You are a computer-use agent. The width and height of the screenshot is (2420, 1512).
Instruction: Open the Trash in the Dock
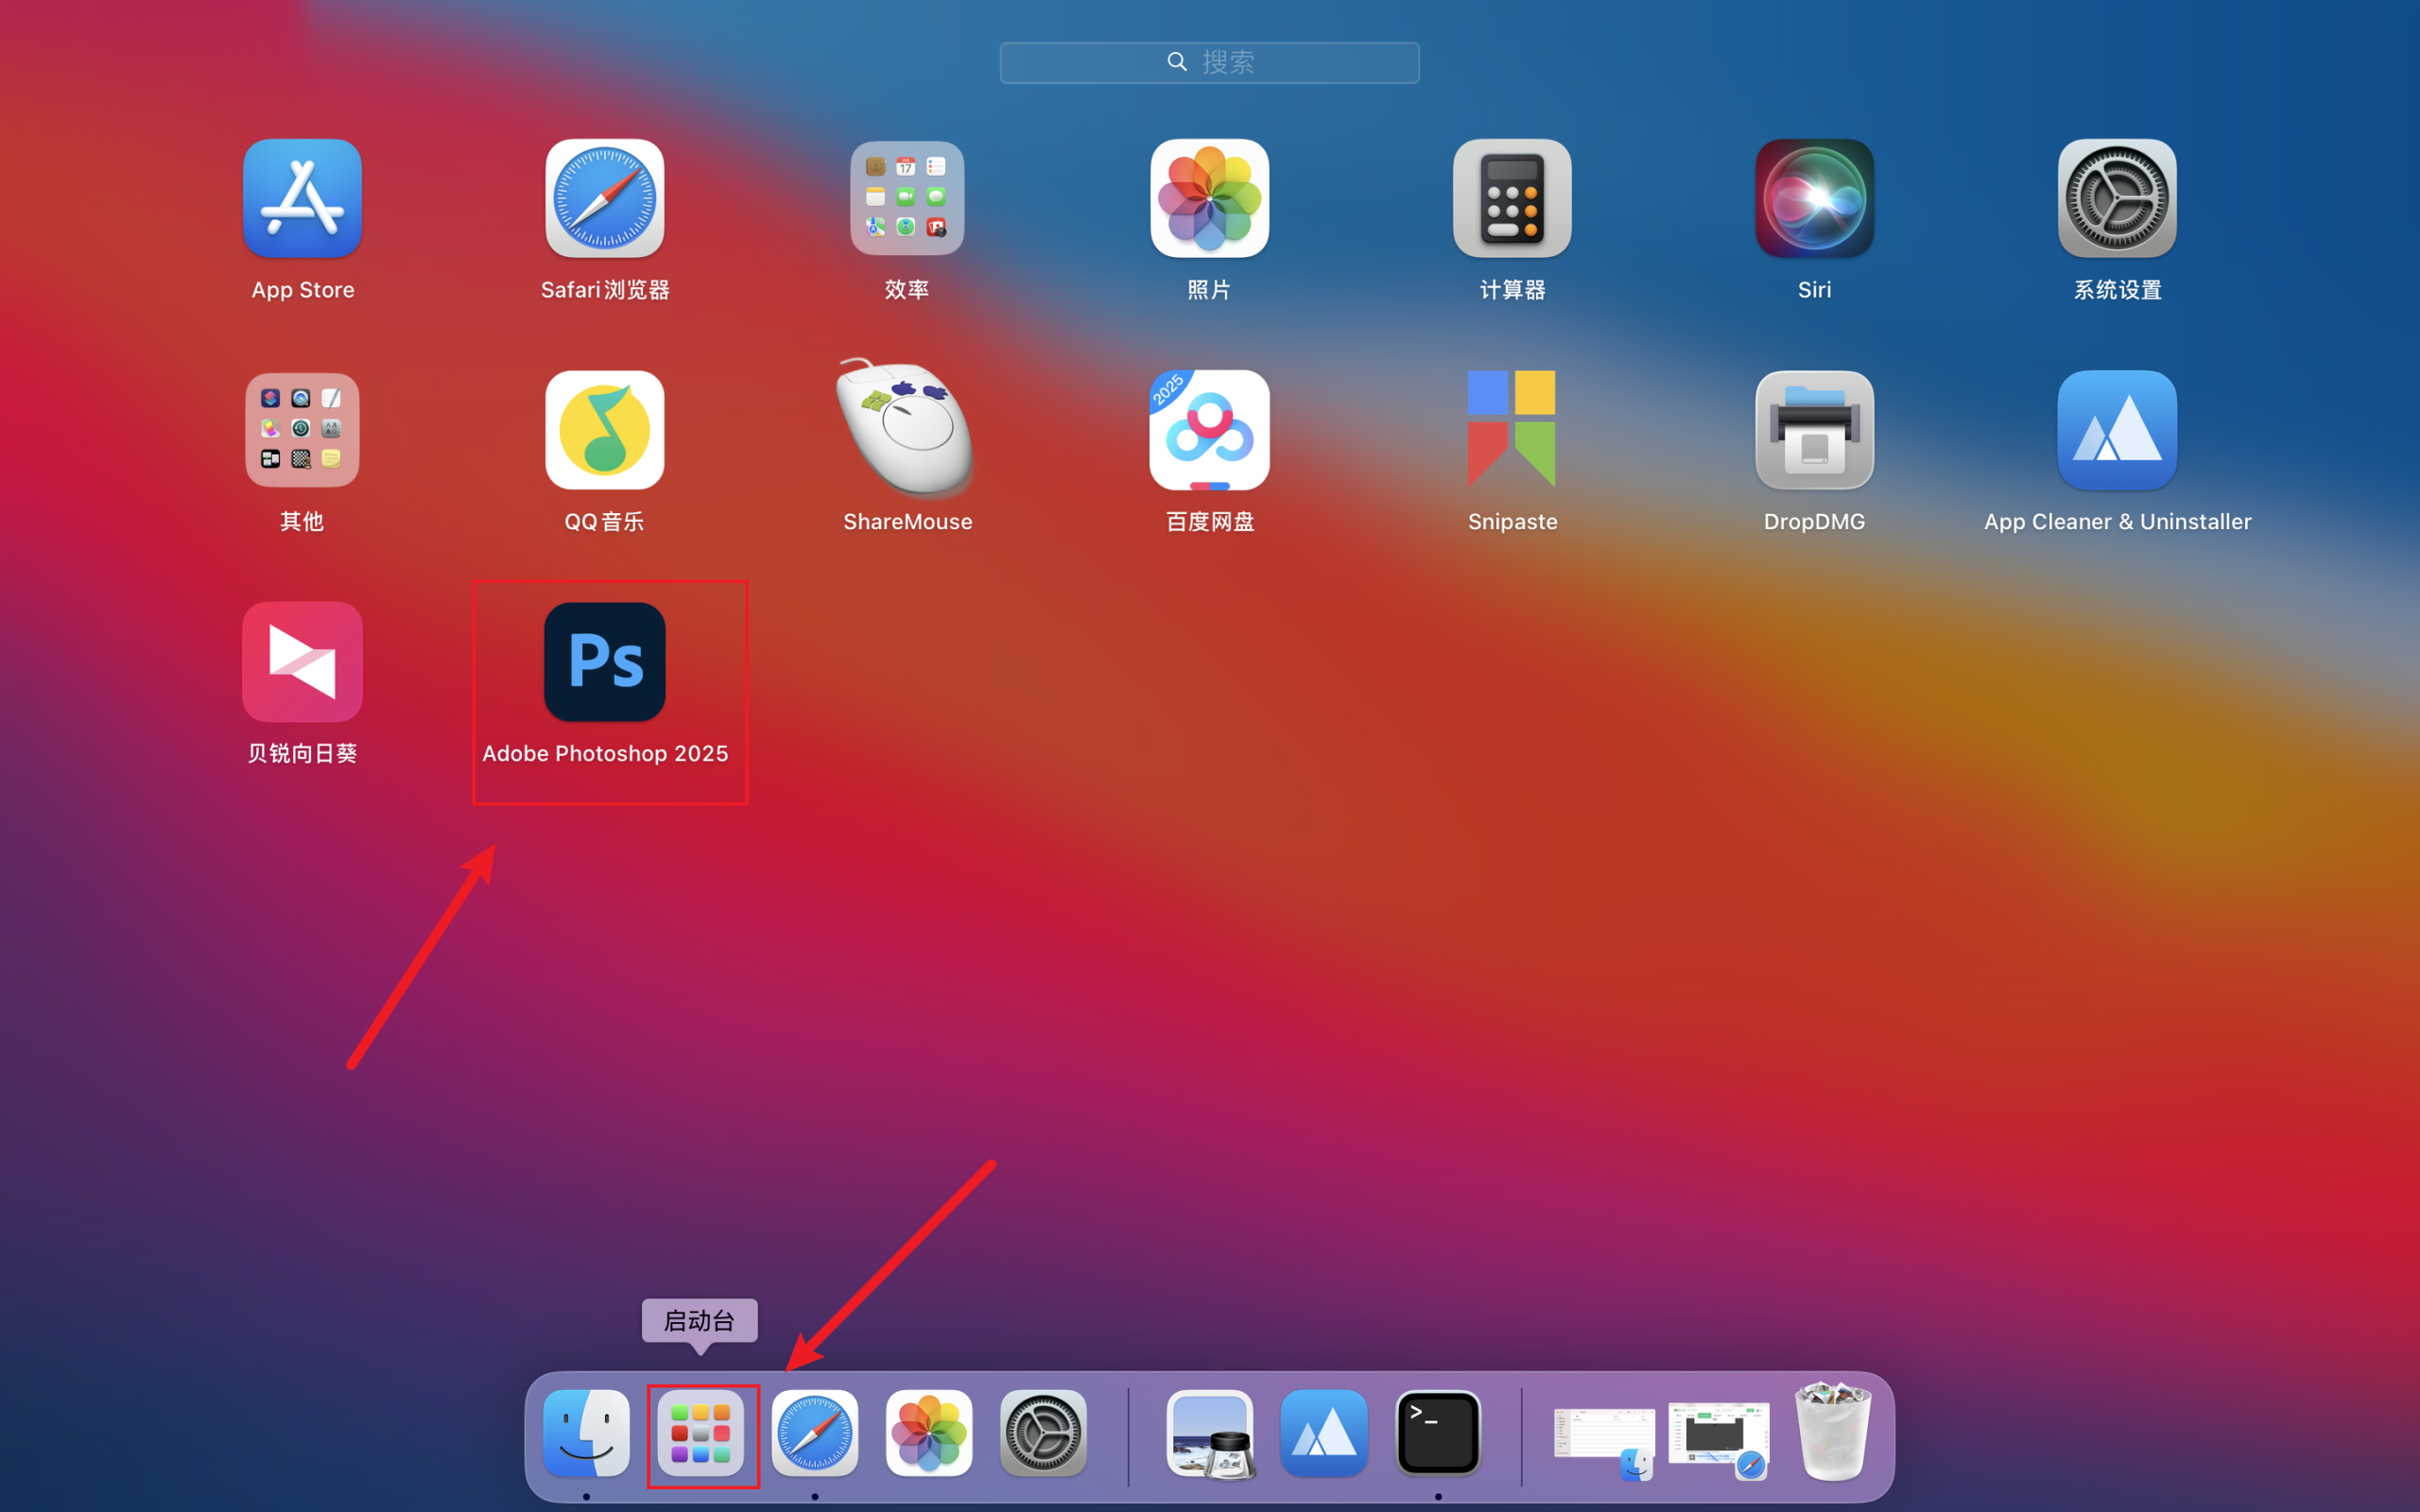1832,1433
